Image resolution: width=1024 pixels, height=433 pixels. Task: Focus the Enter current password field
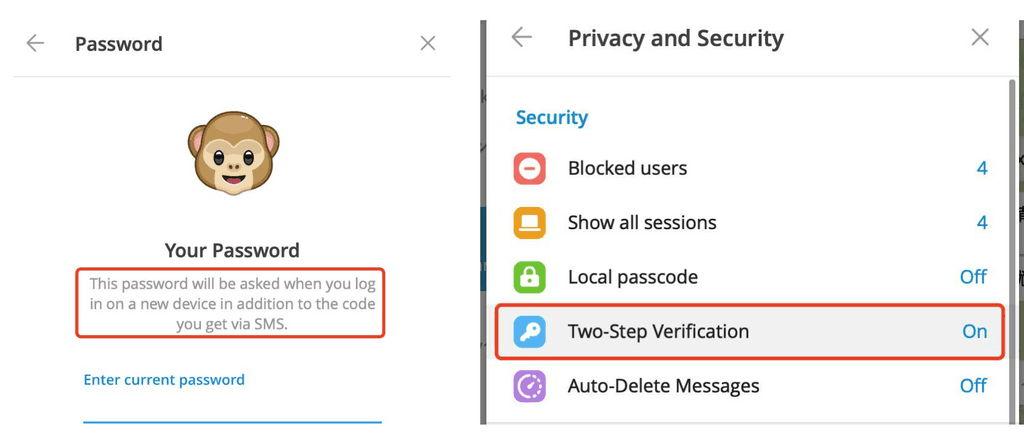232,397
